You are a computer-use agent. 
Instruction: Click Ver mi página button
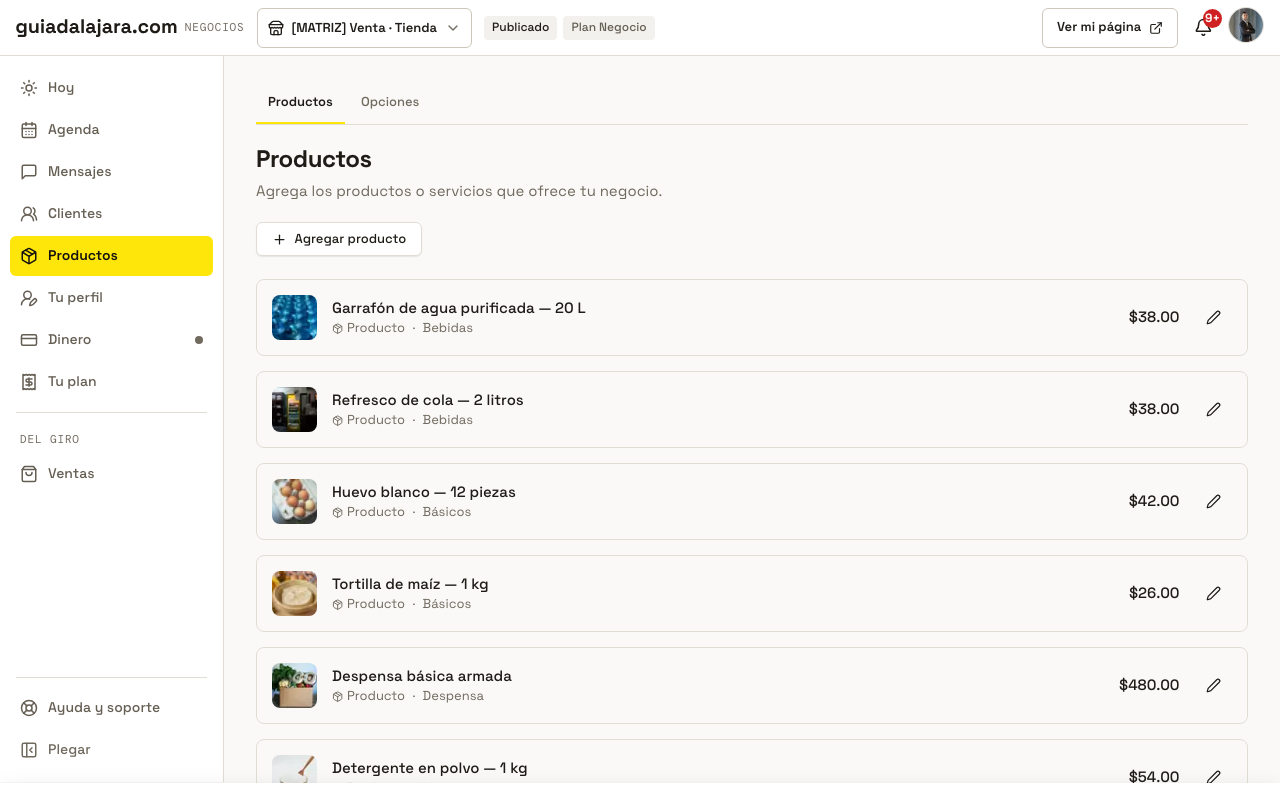(x=1110, y=28)
